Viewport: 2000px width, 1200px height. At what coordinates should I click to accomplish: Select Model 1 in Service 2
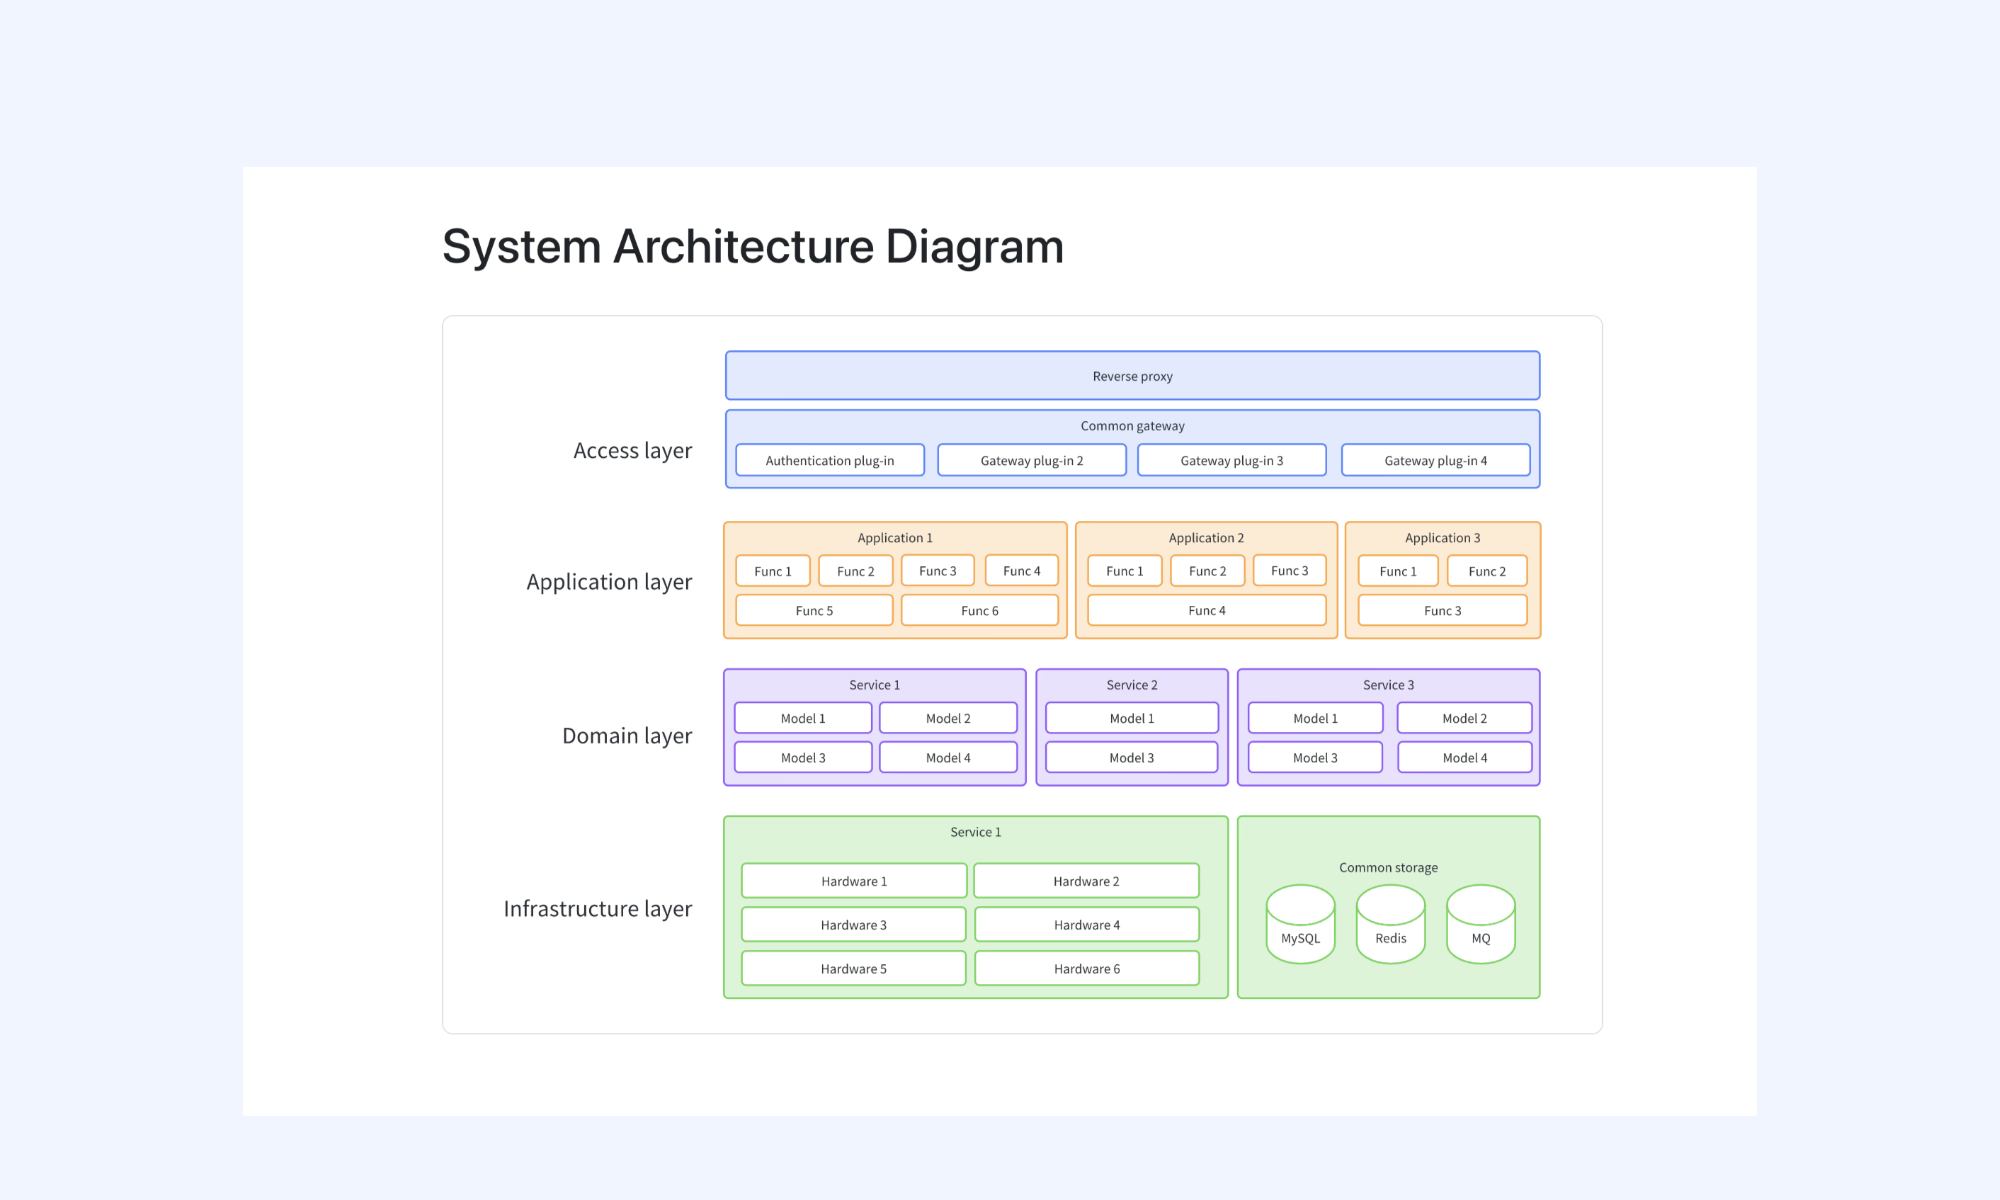1132,718
